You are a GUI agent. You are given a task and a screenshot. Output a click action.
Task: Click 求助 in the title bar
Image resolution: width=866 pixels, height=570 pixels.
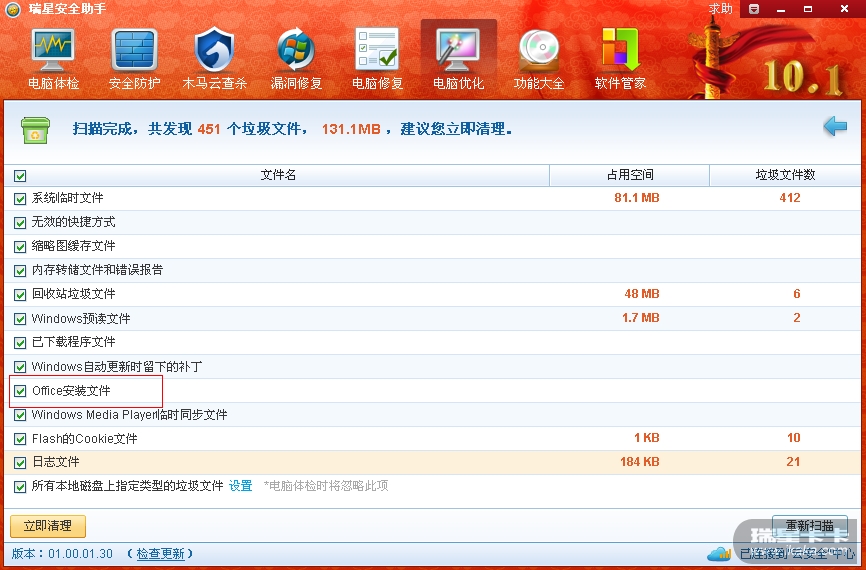pos(721,9)
